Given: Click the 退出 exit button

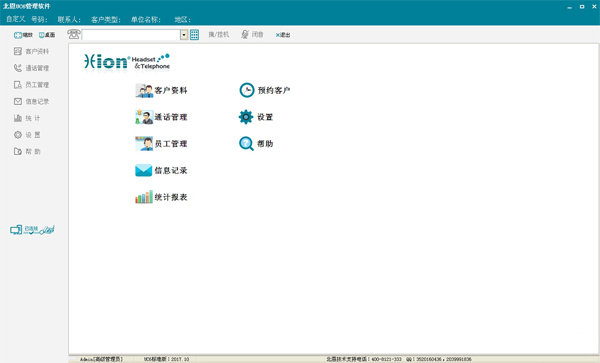Looking at the screenshot, I should (x=283, y=35).
